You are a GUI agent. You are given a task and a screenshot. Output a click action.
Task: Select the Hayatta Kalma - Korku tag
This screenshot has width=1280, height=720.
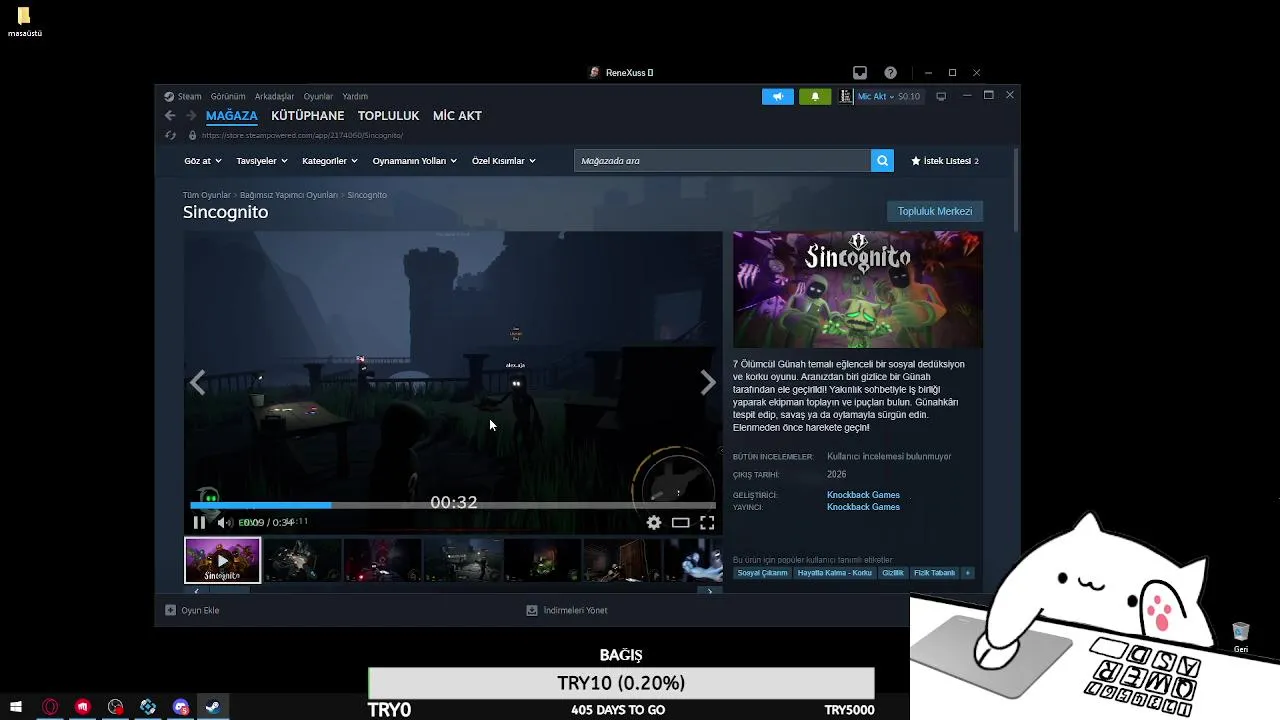click(x=834, y=573)
